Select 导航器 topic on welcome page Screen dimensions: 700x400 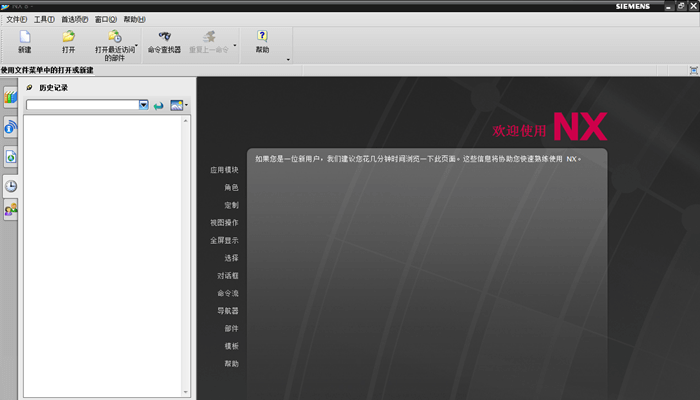[228, 311]
